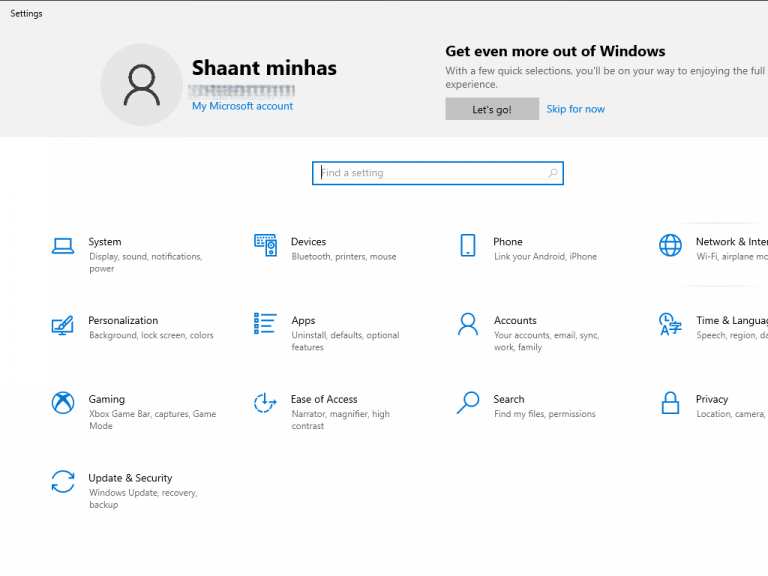This screenshot has width=768, height=576.
Task: Choose the Skip for now link
Action: tap(576, 109)
